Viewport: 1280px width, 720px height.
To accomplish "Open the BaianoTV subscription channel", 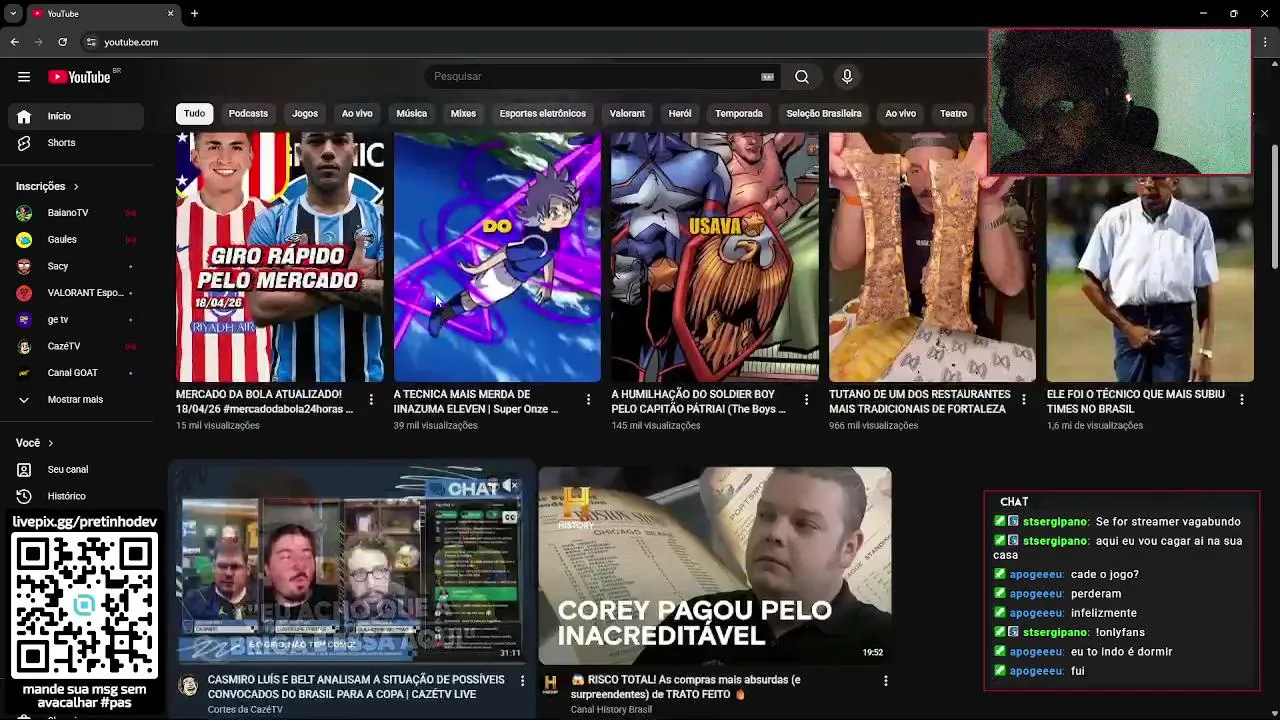I will coord(76,213).
